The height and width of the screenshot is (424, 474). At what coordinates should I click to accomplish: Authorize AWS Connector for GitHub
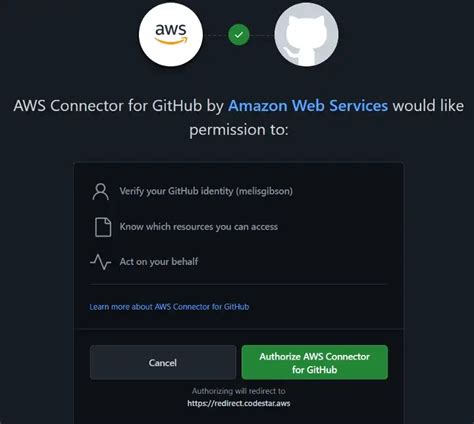(x=315, y=362)
